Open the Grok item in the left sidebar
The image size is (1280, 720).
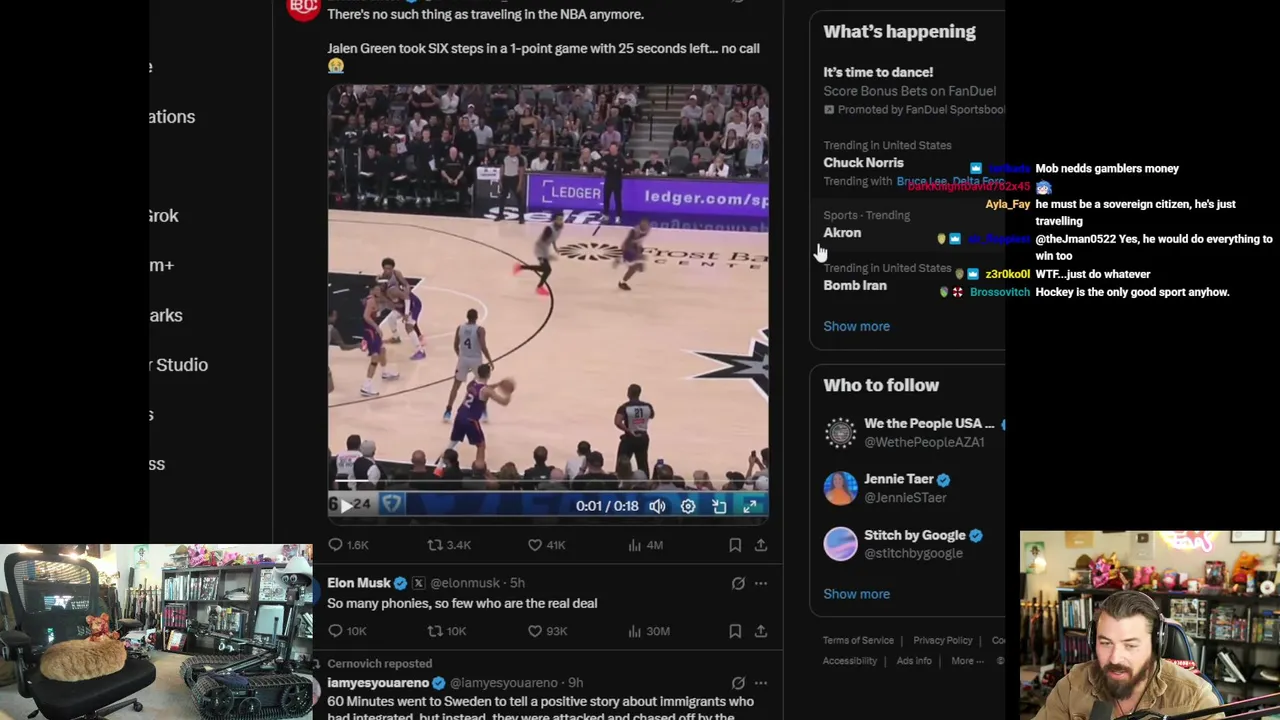164,216
